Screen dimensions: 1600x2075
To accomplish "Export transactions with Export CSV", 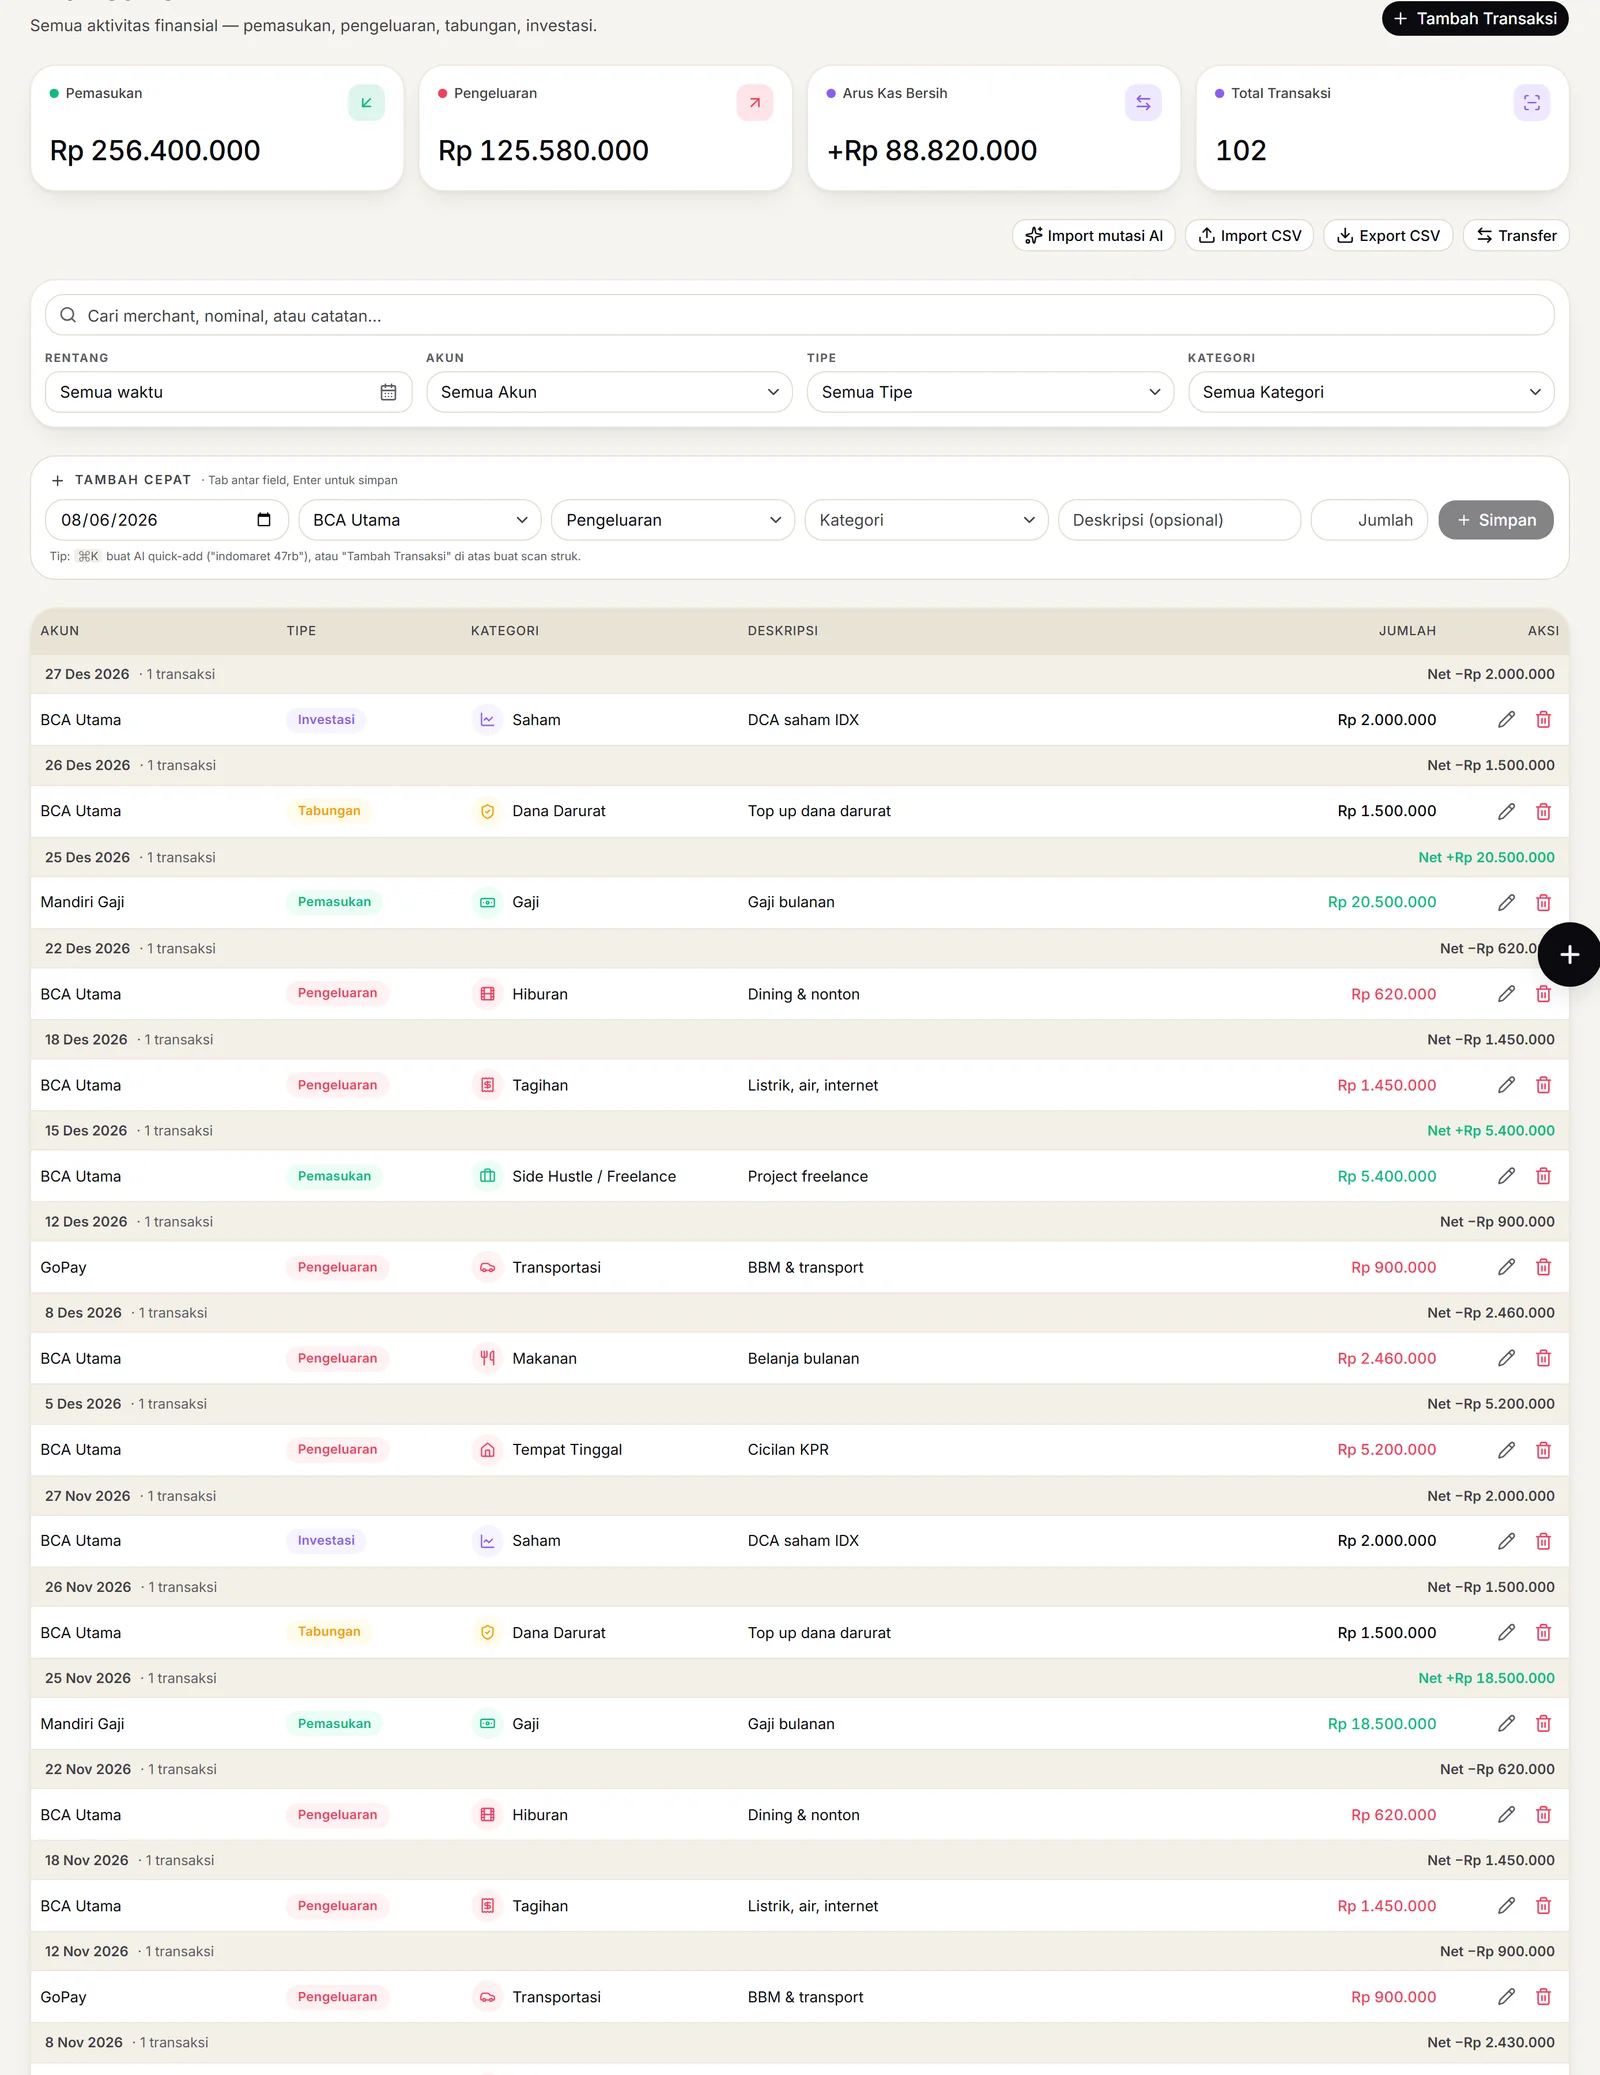I will pyautogui.click(x=1388, y=236).
